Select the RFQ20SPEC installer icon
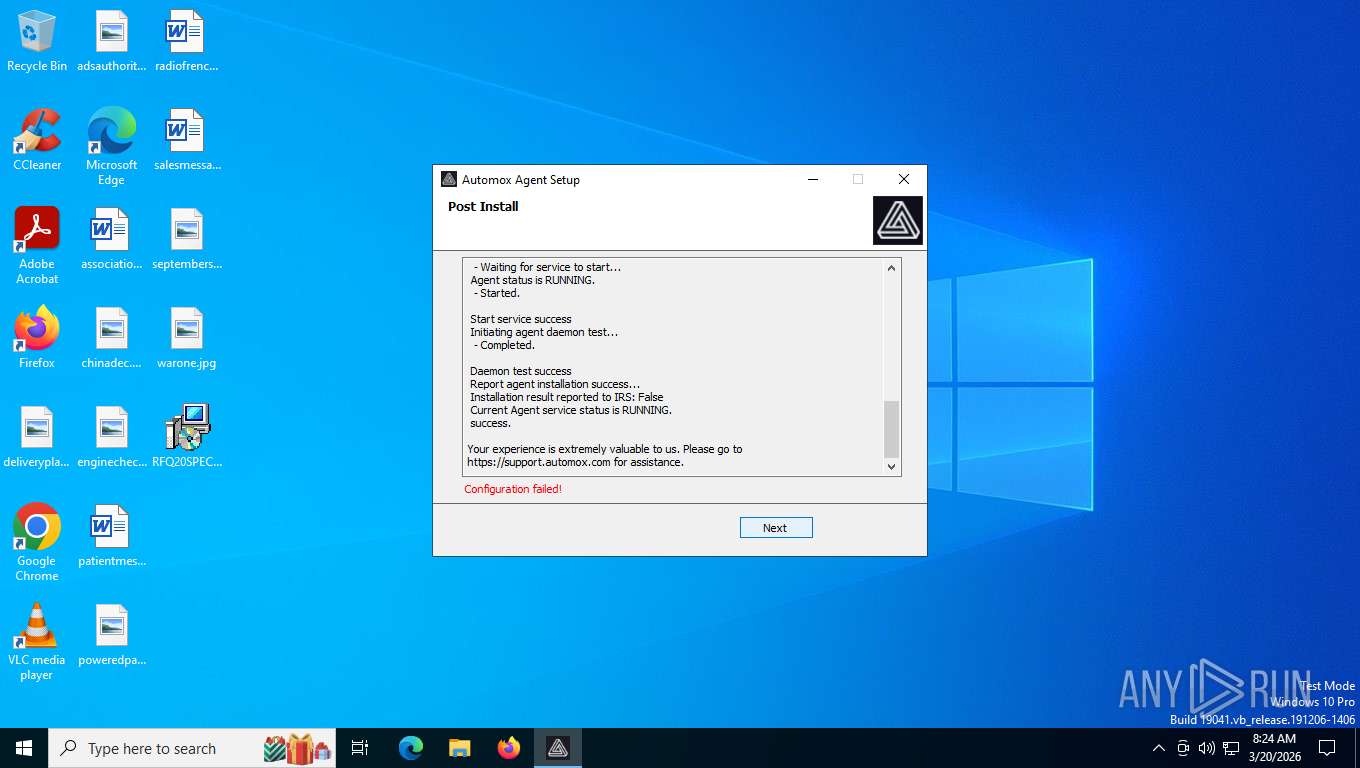The image size is (1360, 768). (186, 437)
